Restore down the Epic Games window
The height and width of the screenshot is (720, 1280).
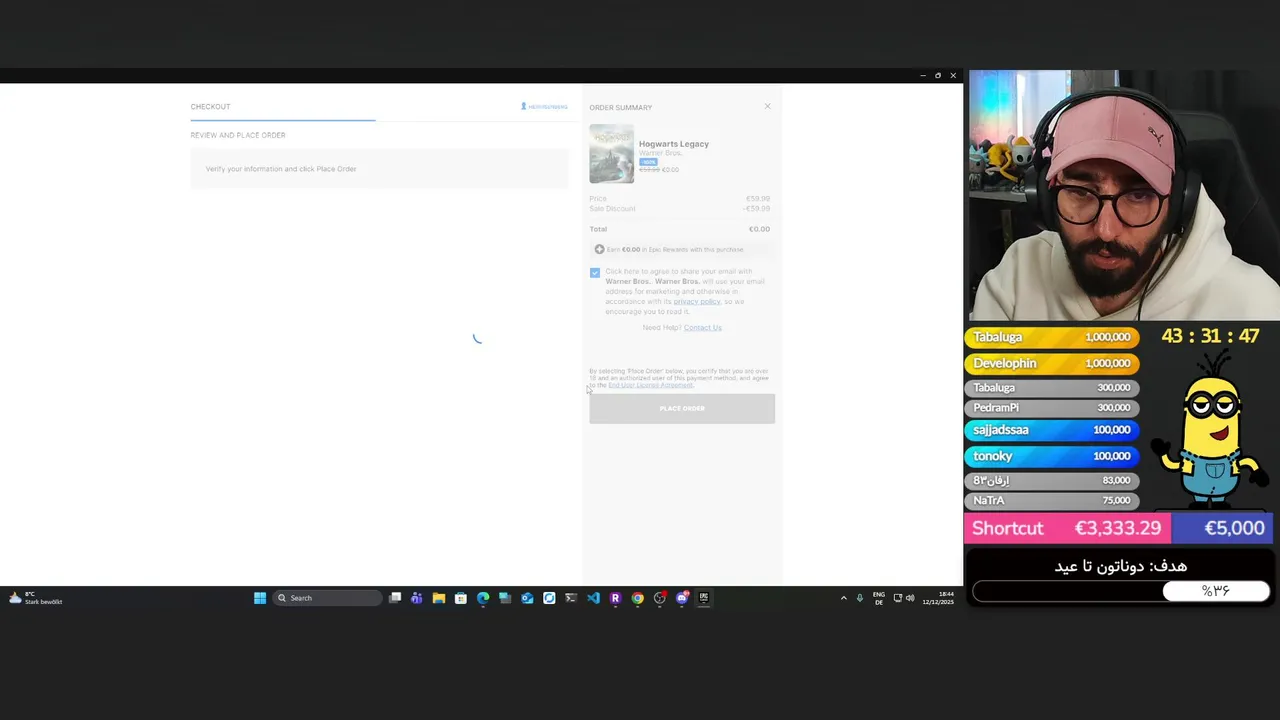pos(938,76)
